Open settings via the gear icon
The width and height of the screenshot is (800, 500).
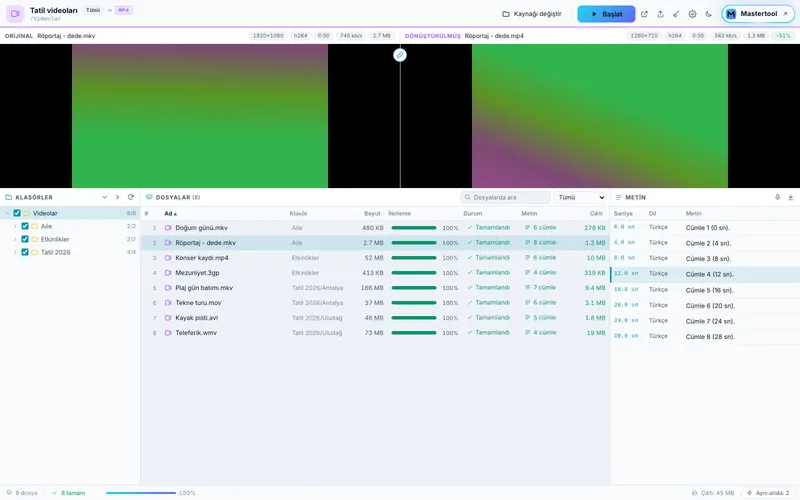pyautogui.click(x=692, y=14)
